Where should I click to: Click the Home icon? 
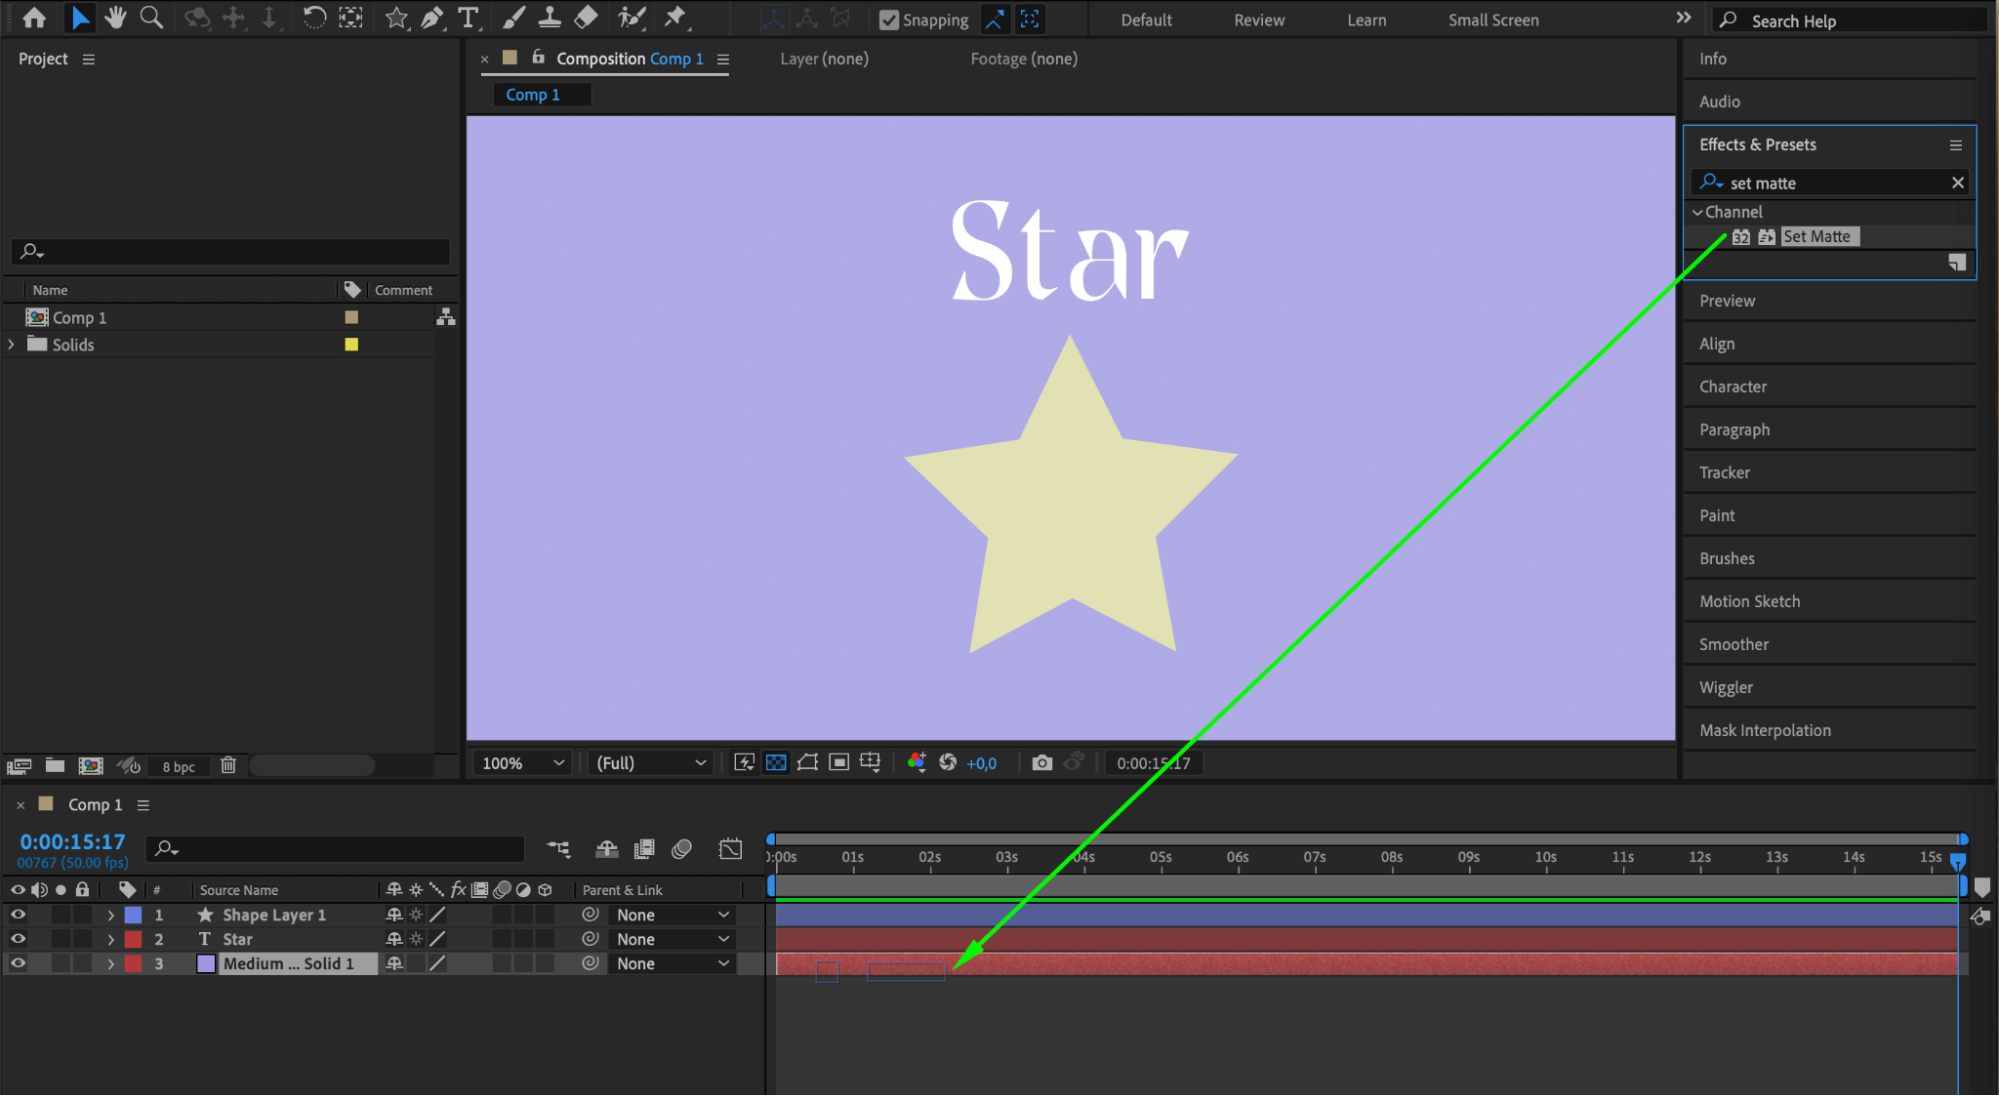click(x=34, y=17)
